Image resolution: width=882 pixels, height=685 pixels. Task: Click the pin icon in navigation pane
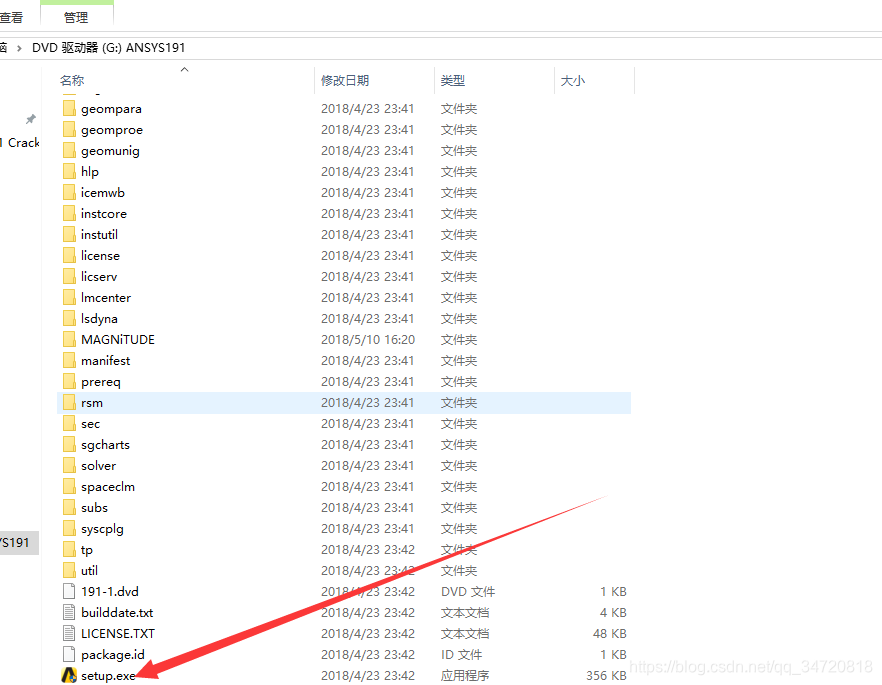click(x=30, y=119)
